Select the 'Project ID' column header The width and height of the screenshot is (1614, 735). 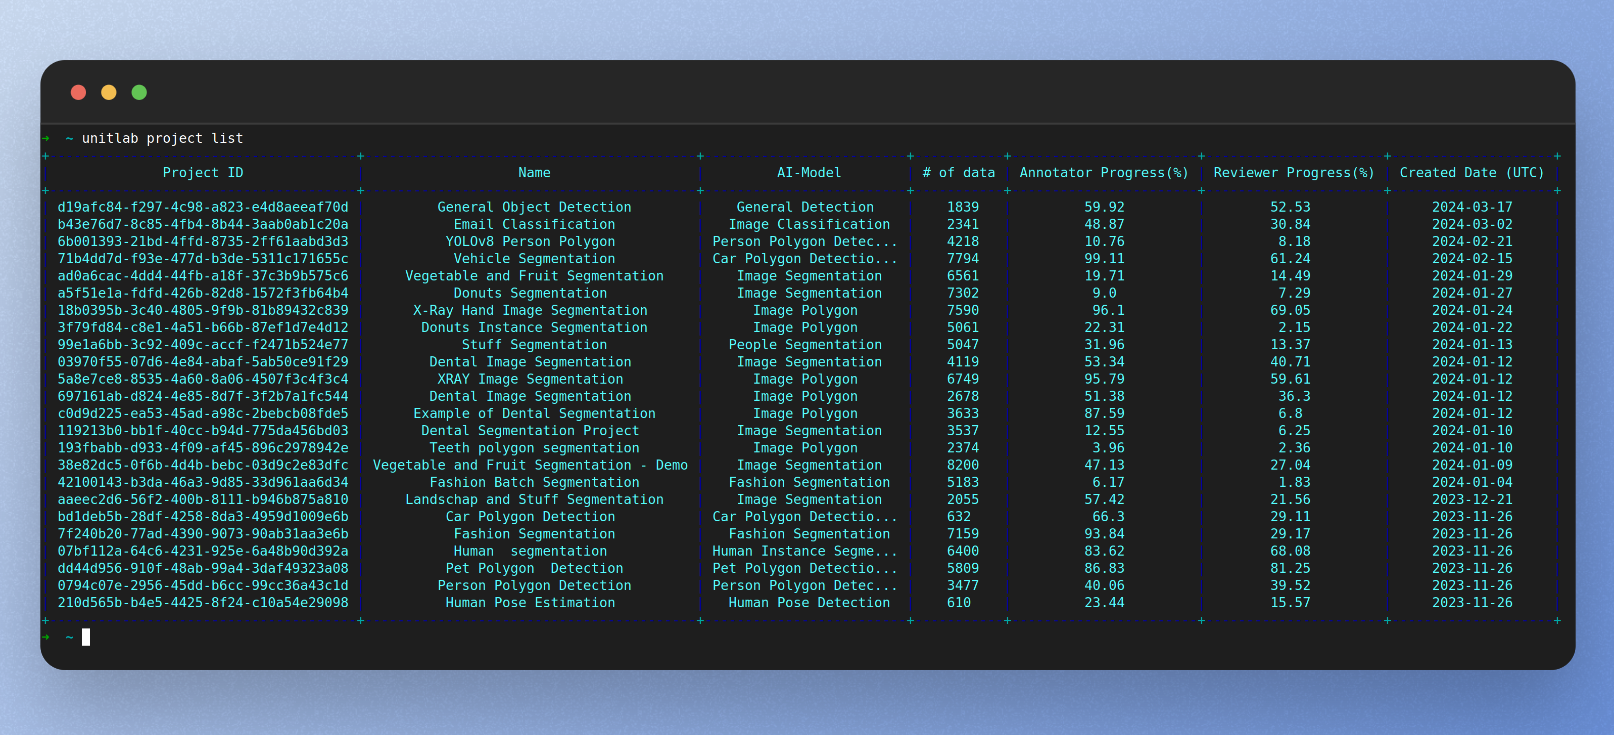tap(203, 173)
